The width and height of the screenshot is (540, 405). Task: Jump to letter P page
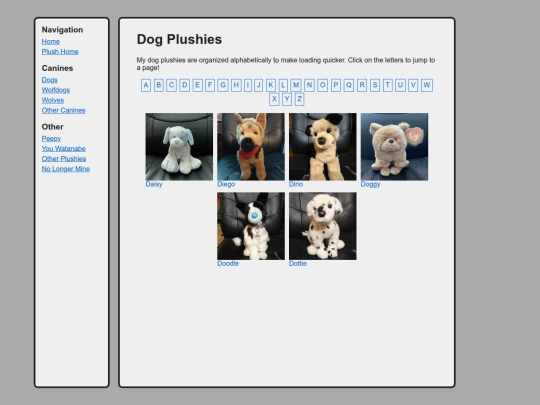coord(336,85)
